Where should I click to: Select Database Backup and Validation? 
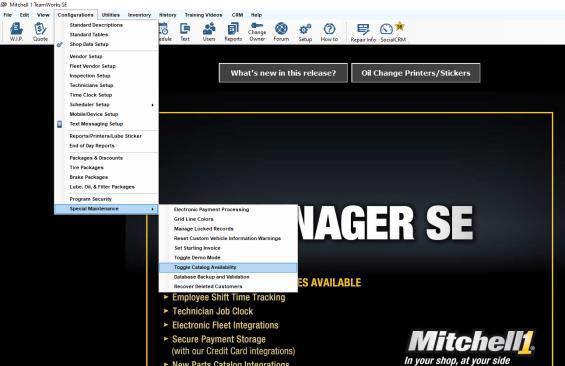click(228, 277)
